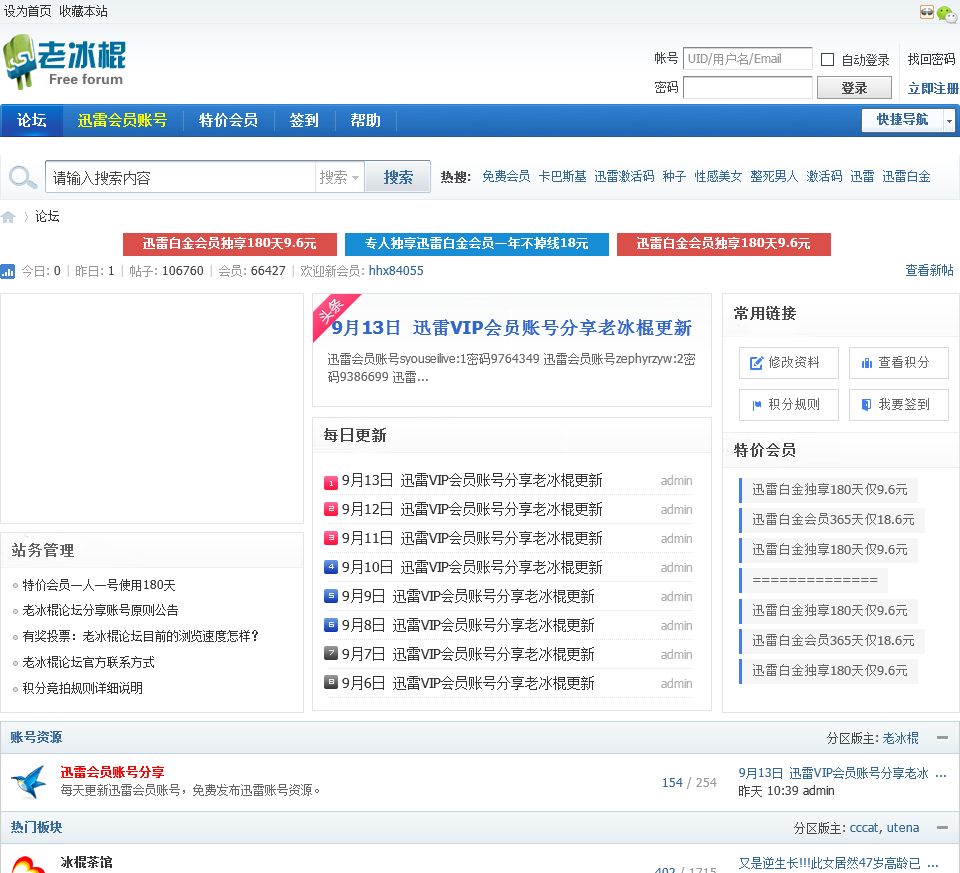Click hot search term 整死男人

(x=774, y=177)
